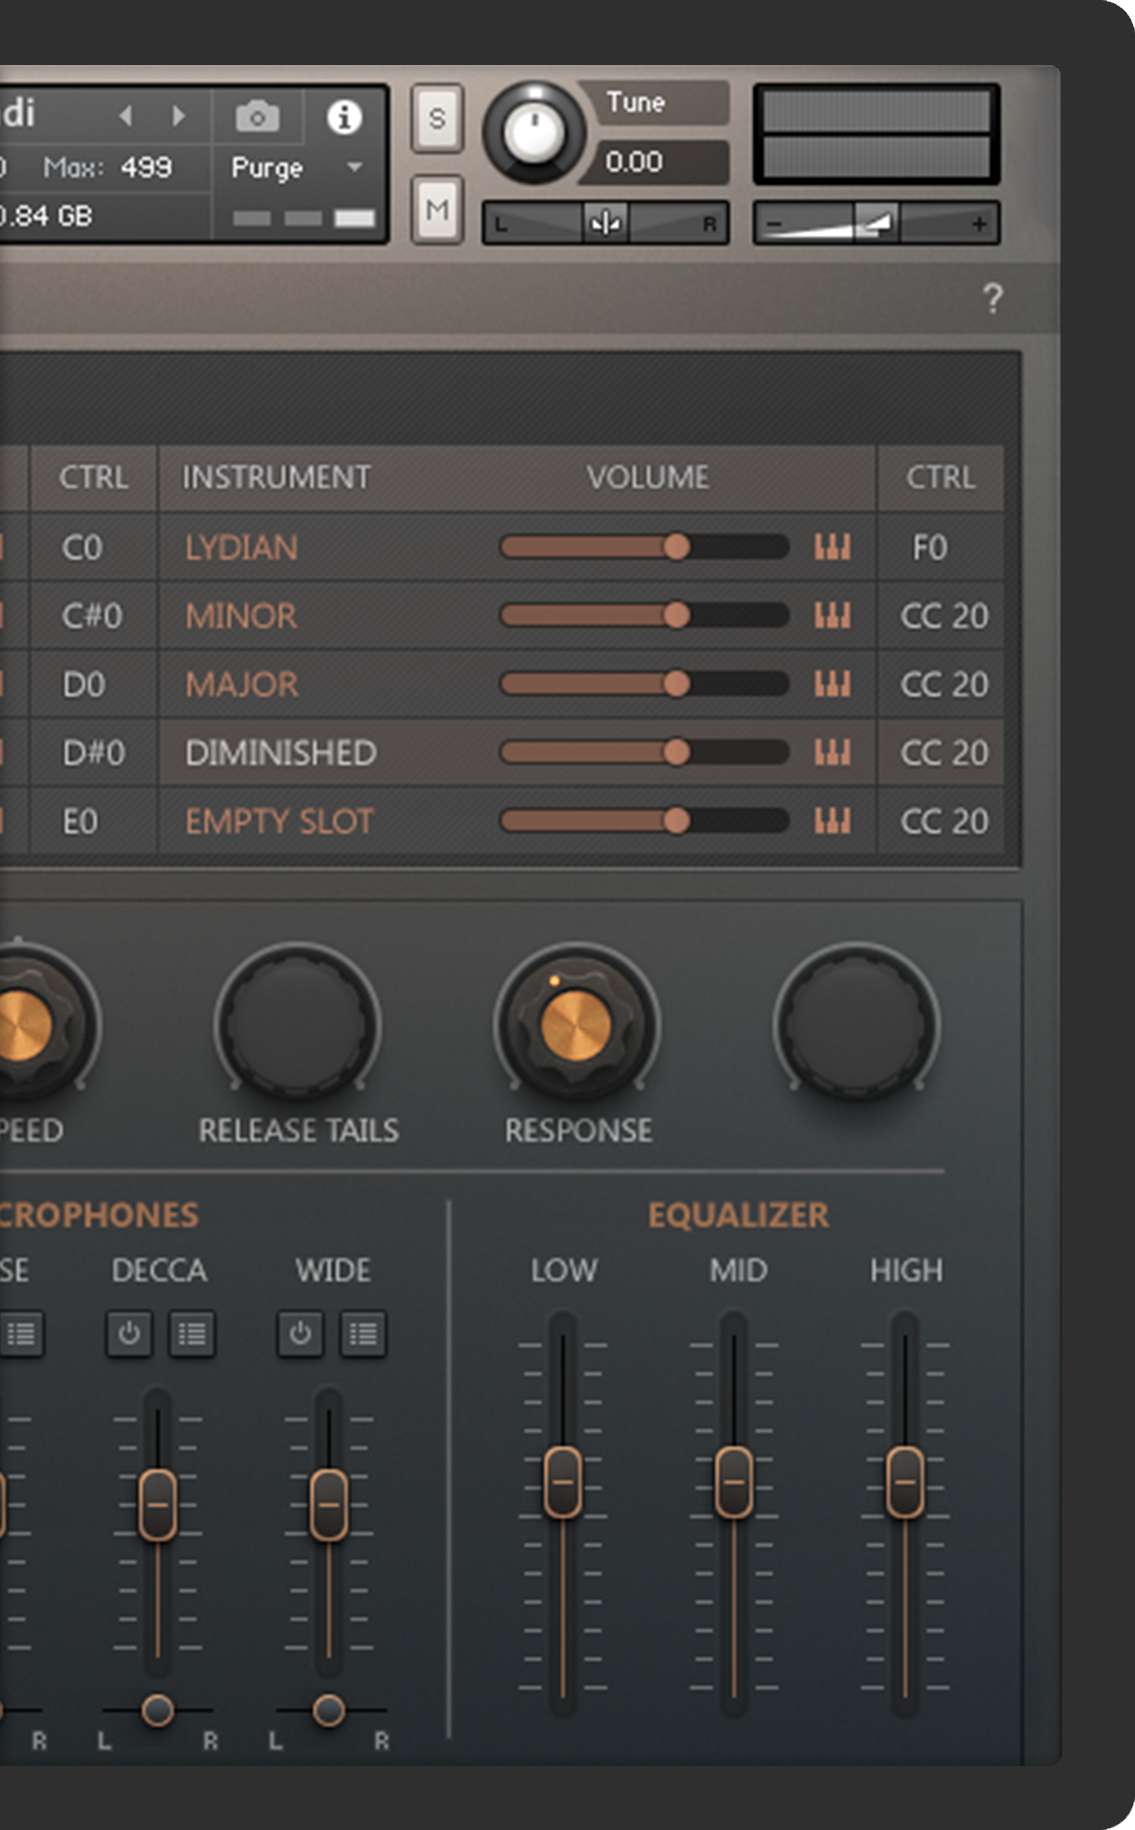Click the camera snapshot icon
The image size is (1135, 1830).
point(257,118)
